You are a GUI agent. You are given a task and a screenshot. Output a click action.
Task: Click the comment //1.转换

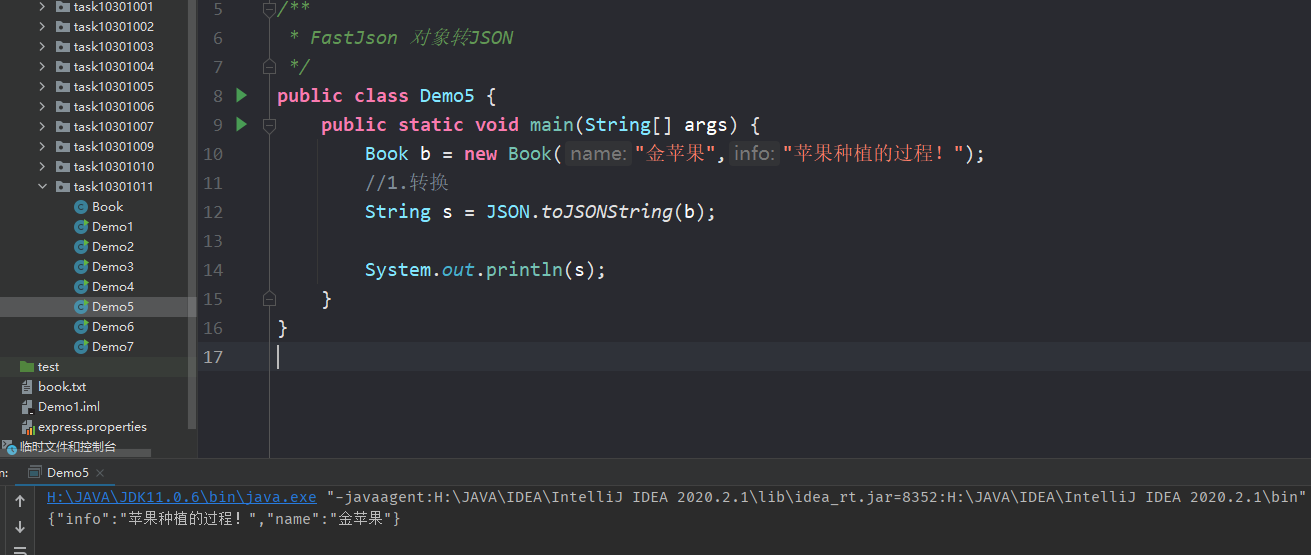[x=406, y=183]
